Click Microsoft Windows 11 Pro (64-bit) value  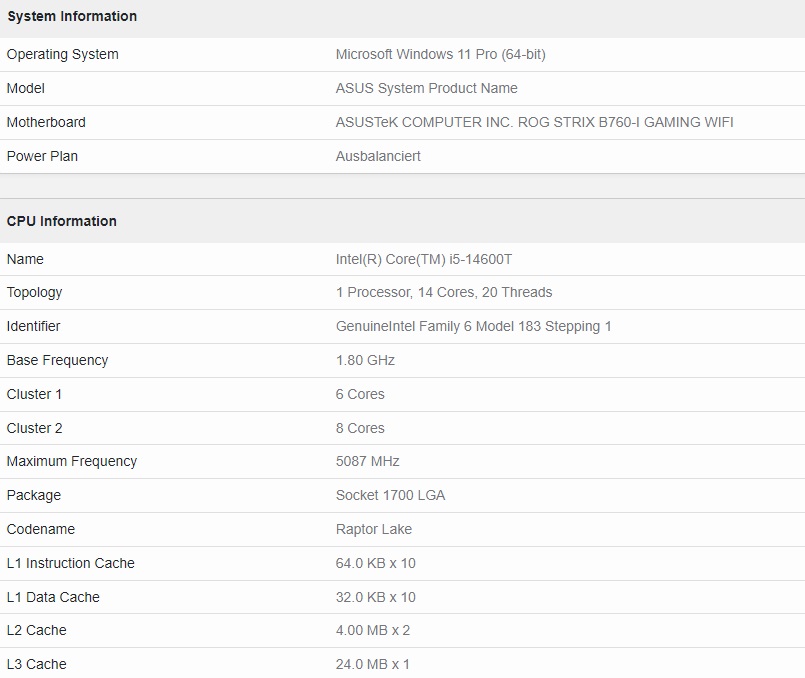click(x=440, y=54)
